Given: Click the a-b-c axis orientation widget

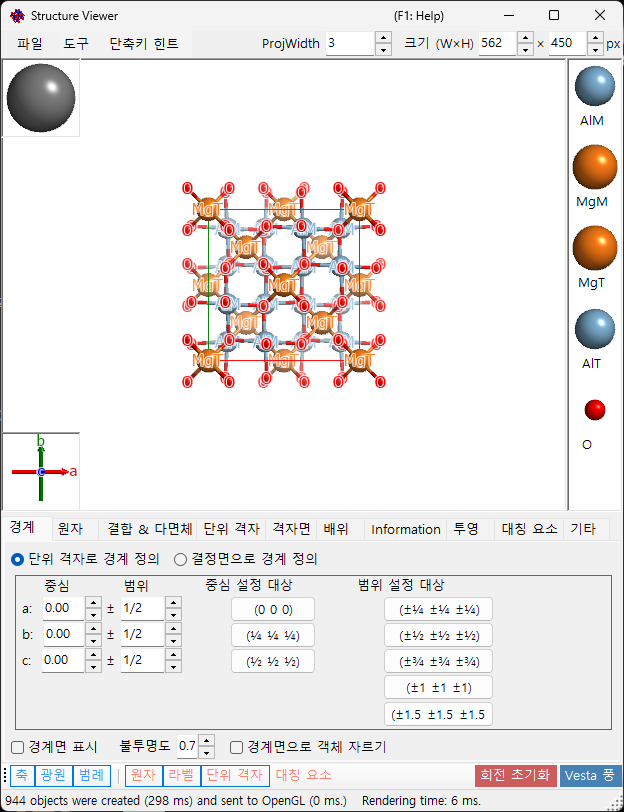Looking at the screenshot, I should pyautogui.click(x=41, y=471).
